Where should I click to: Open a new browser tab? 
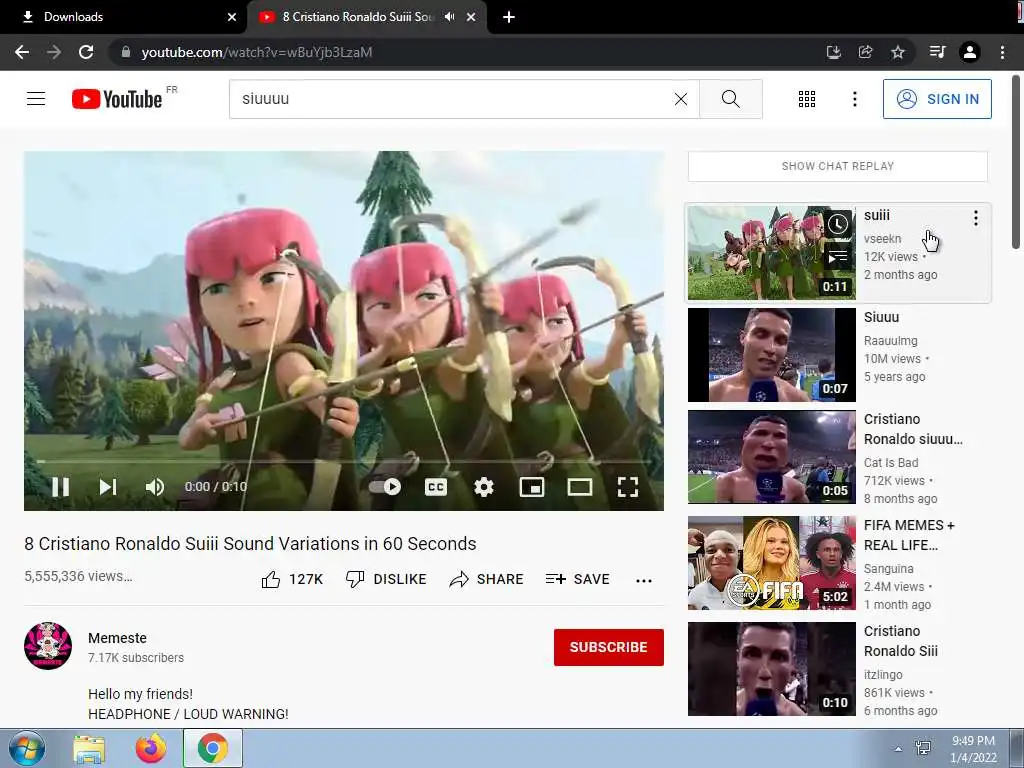click(x=509, y=17)
